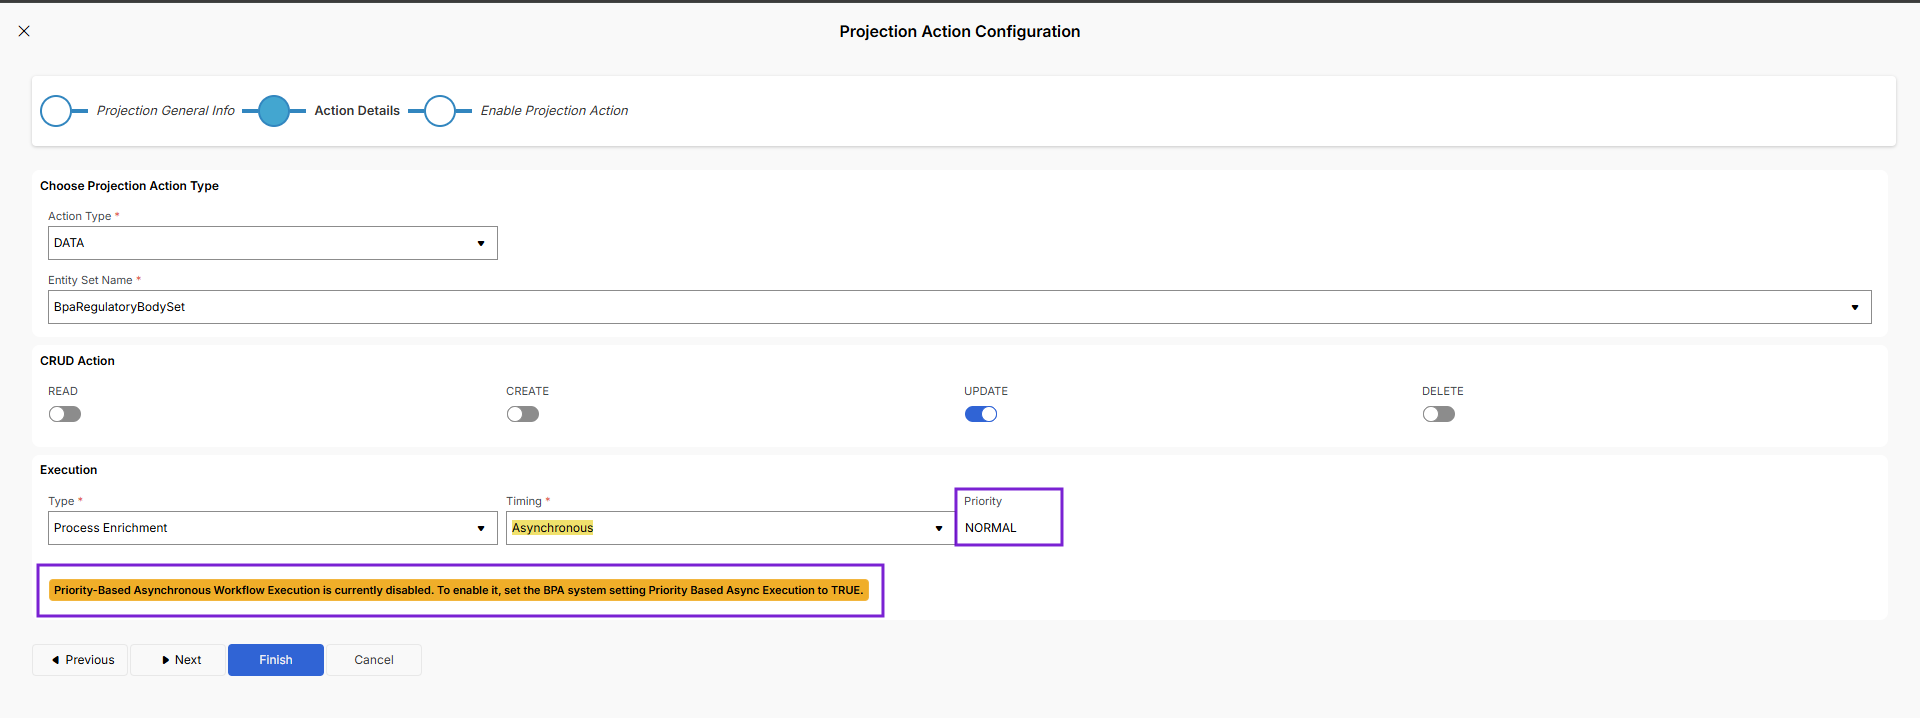
Task: Toggle the READ CRUD switch
Action: click(65, 414)
